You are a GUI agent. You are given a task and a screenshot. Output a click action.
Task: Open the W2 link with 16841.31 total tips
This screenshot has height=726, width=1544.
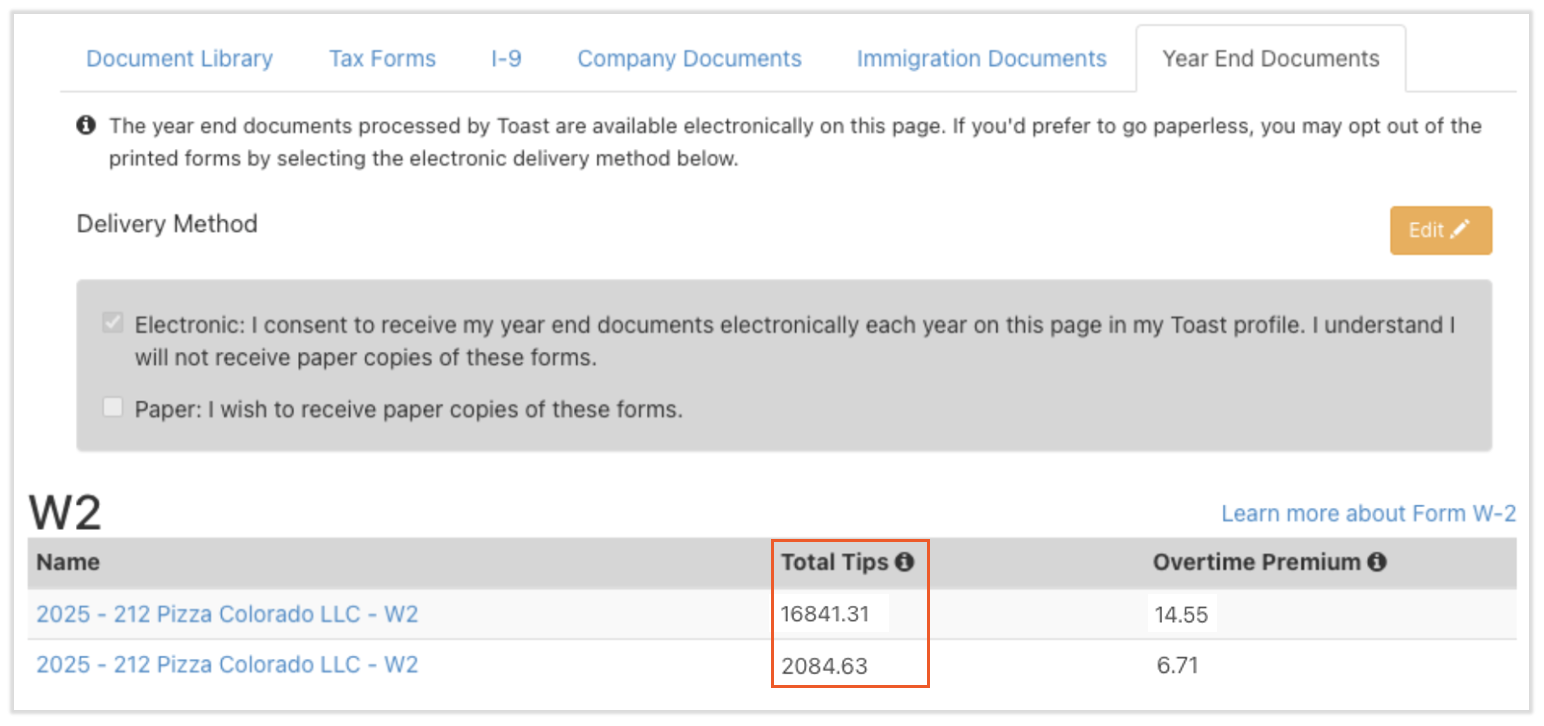pyautogui.click(x=227, y=614)
